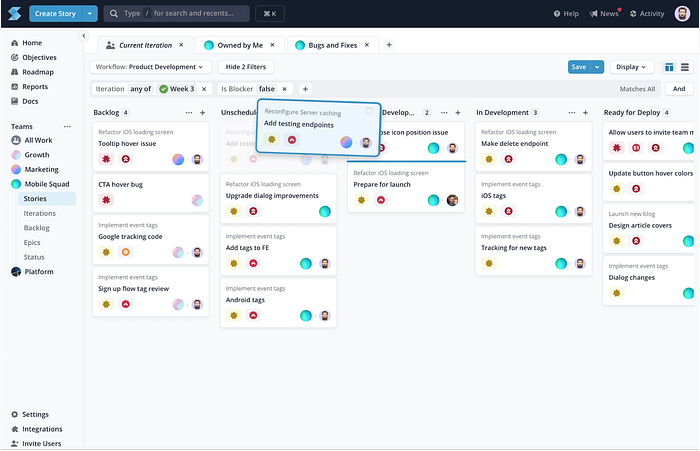Switch to list table view
Image resolution: width=700 pixels, height=451 pixels.
pos(684,67)
